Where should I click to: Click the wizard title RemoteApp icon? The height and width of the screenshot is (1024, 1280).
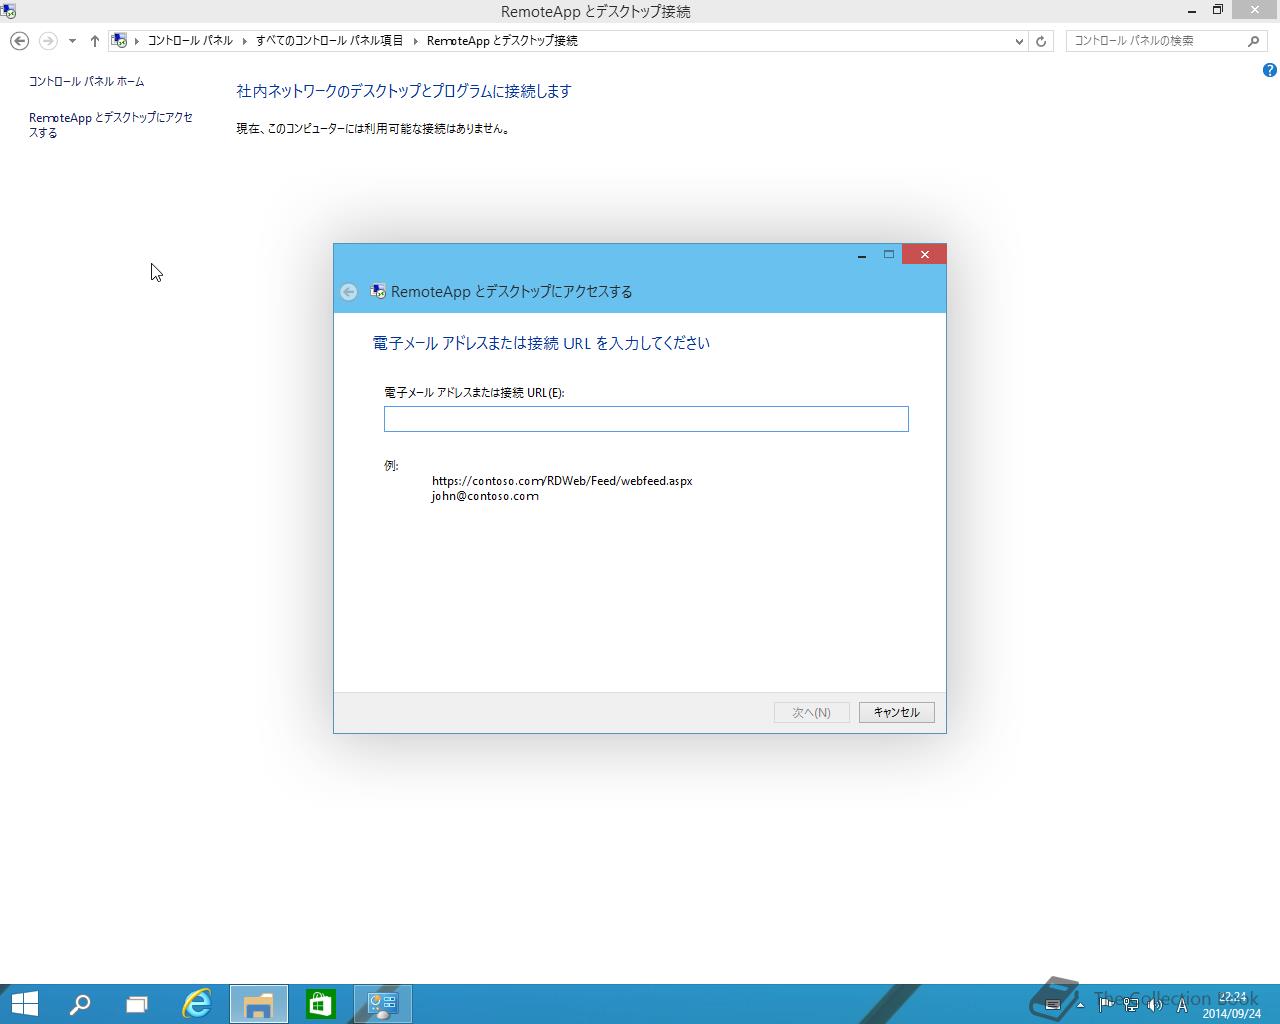click(378, 292)
